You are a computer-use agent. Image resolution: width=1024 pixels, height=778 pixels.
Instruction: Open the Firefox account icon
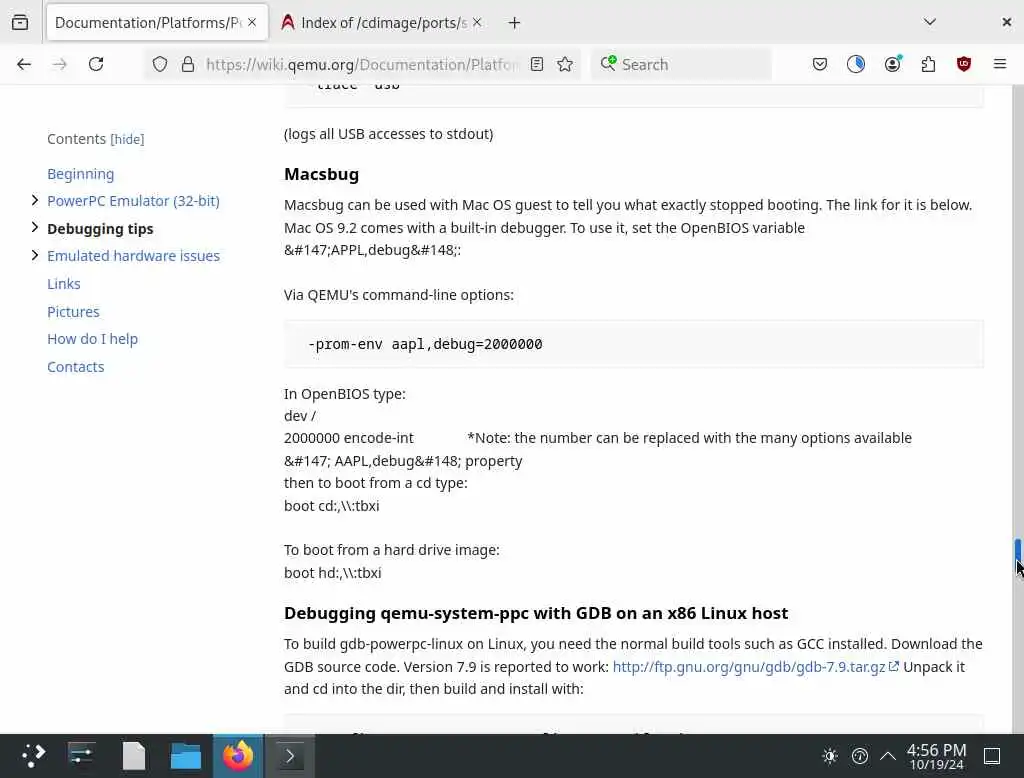point(892,64)
